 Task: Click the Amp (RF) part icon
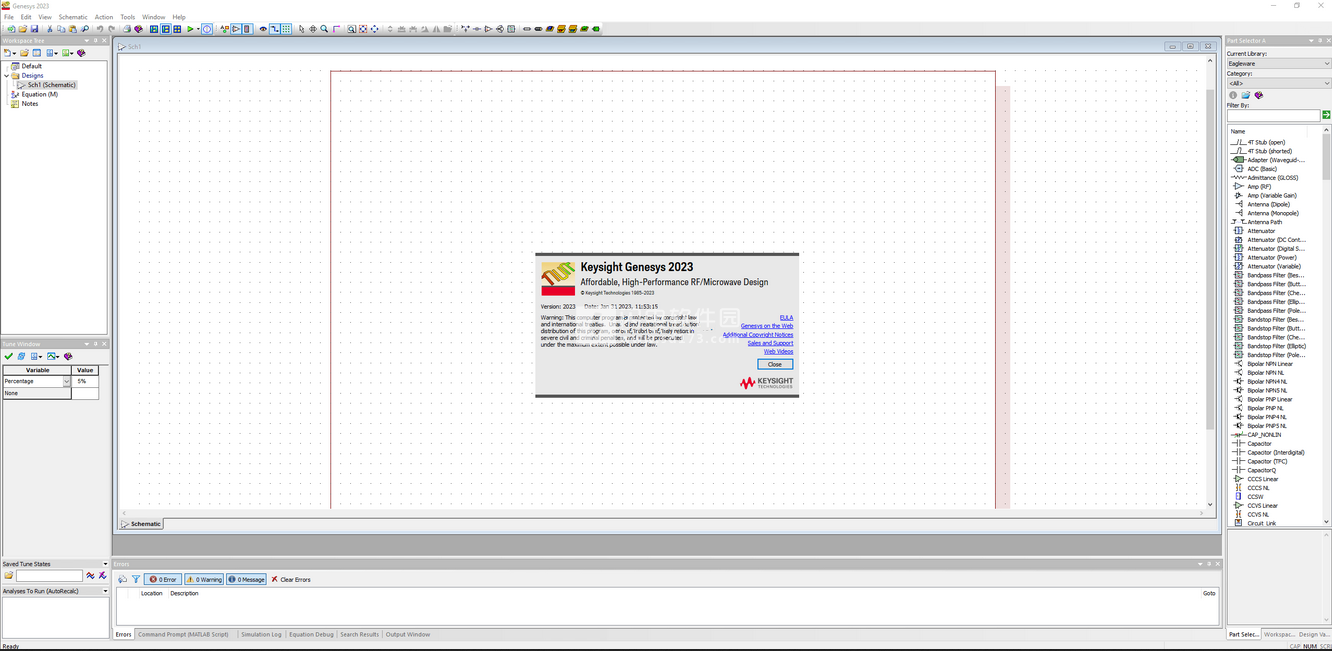click(1238, 187)
